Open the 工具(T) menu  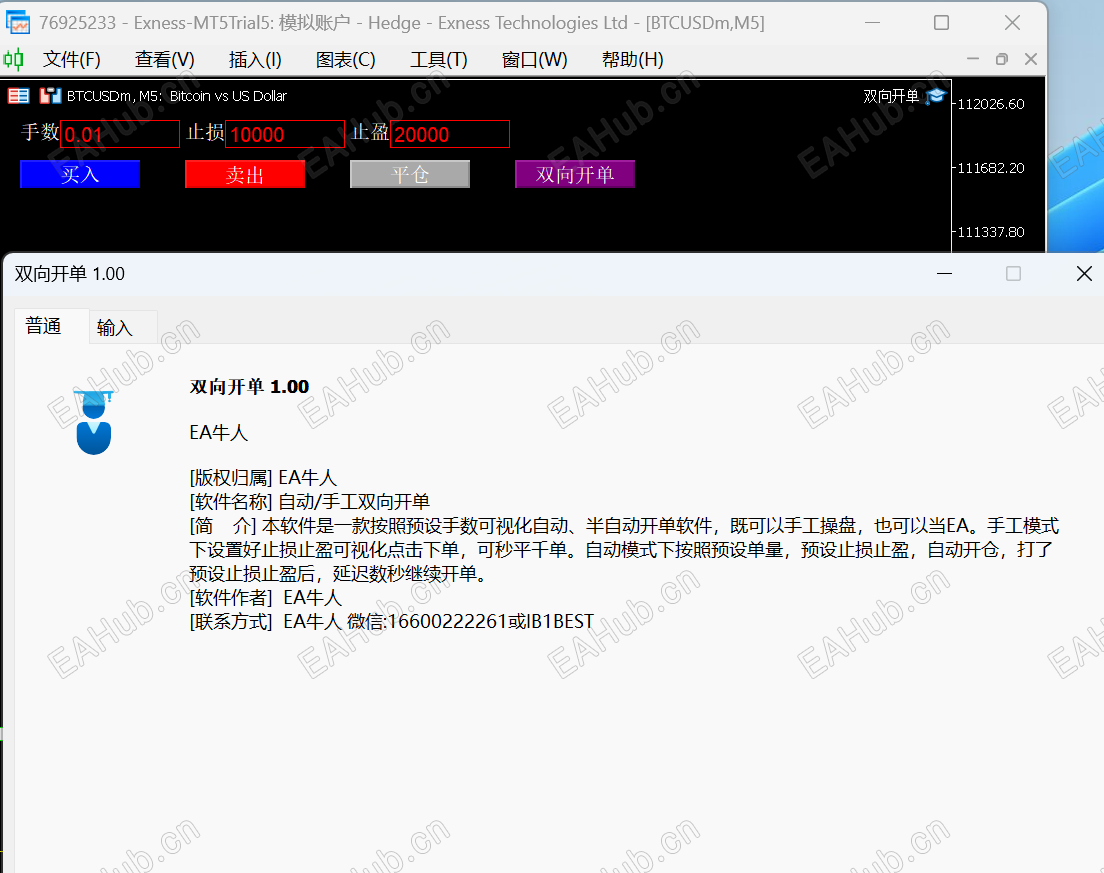pos(437,59)
